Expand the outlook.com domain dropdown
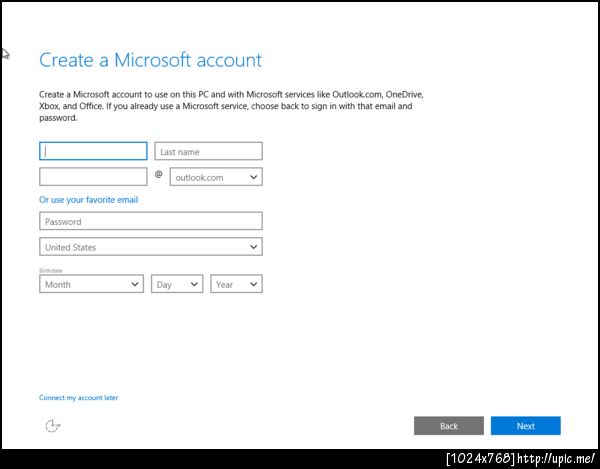 (x=216, y=177)
